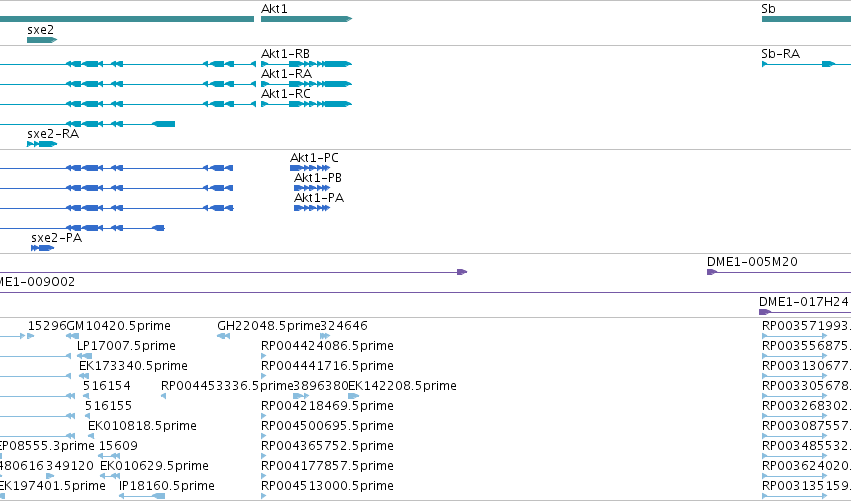
Task: Click the Sb-RA transcript label
Action: [x=780, y=54]
